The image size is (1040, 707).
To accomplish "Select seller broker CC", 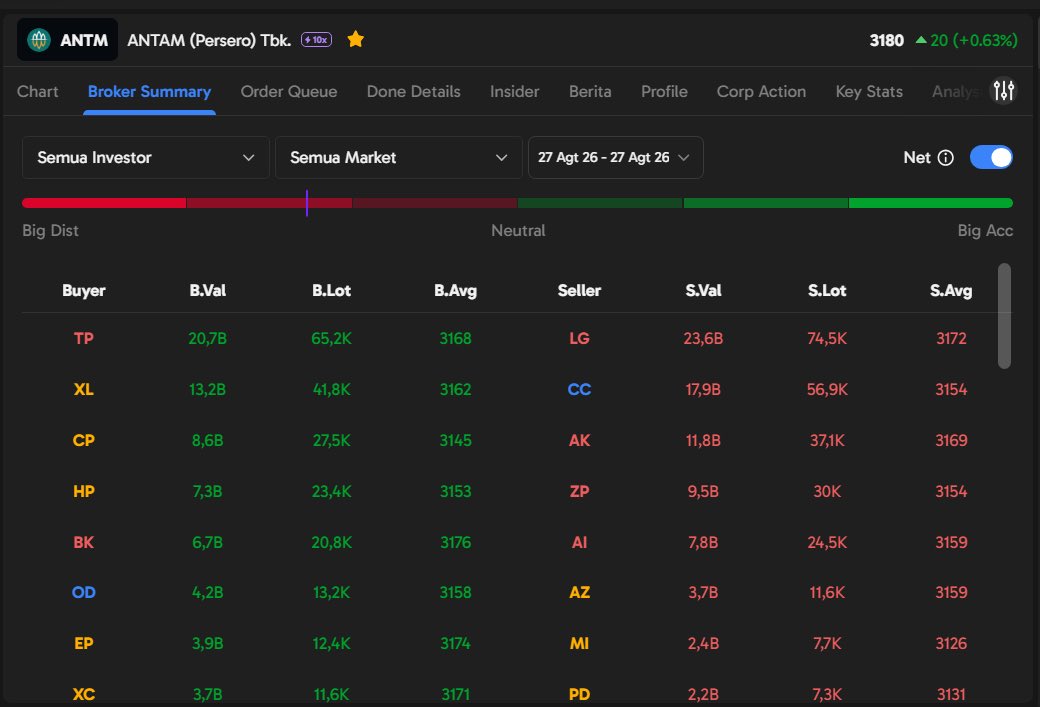I will 579,389.
